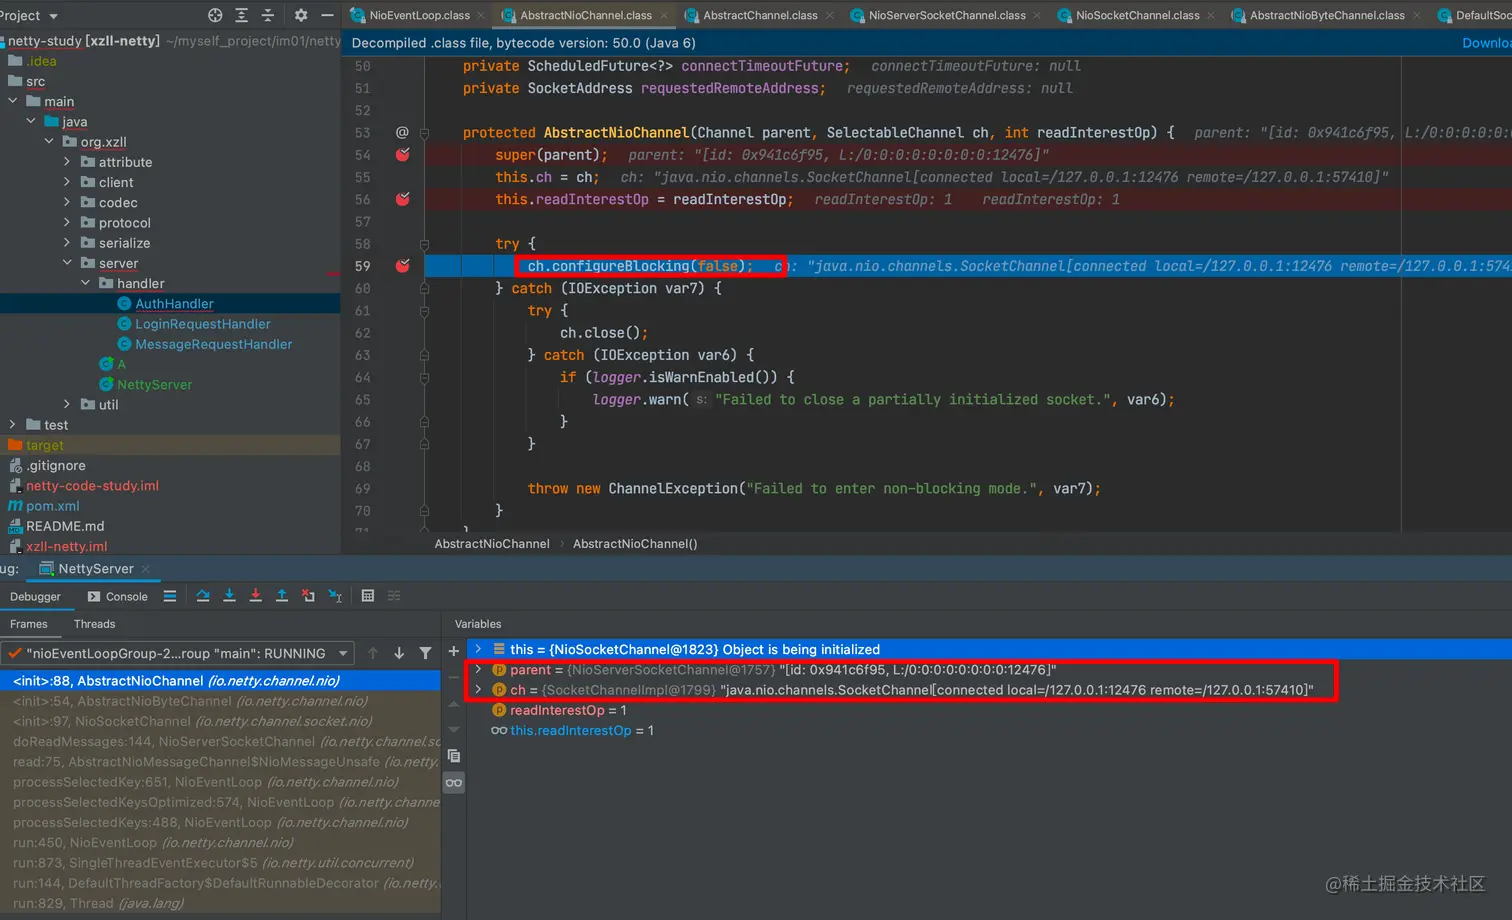Close the NettyServer debug session tab
This screenshot has width=1512, height=920.
pyautogui.click(x=145, y=569)
